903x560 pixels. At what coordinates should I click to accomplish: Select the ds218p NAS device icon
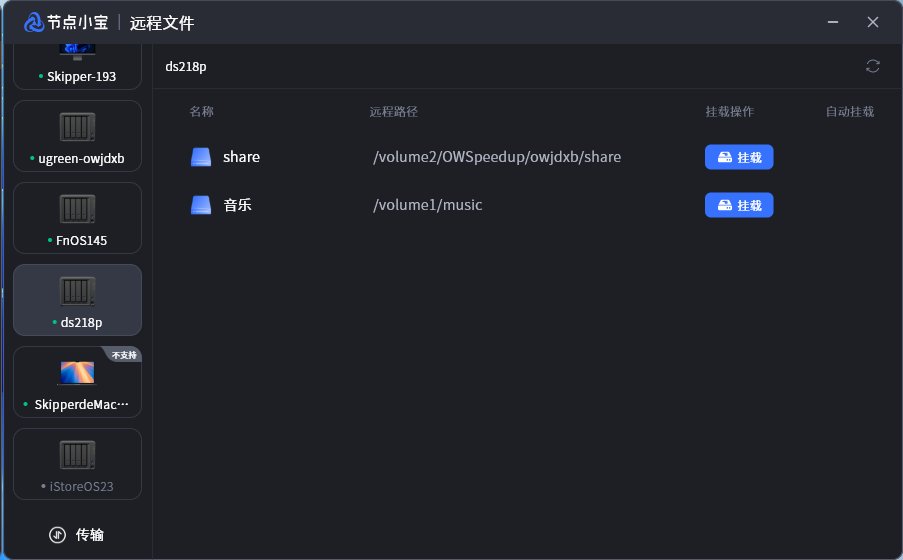[77, 291]
